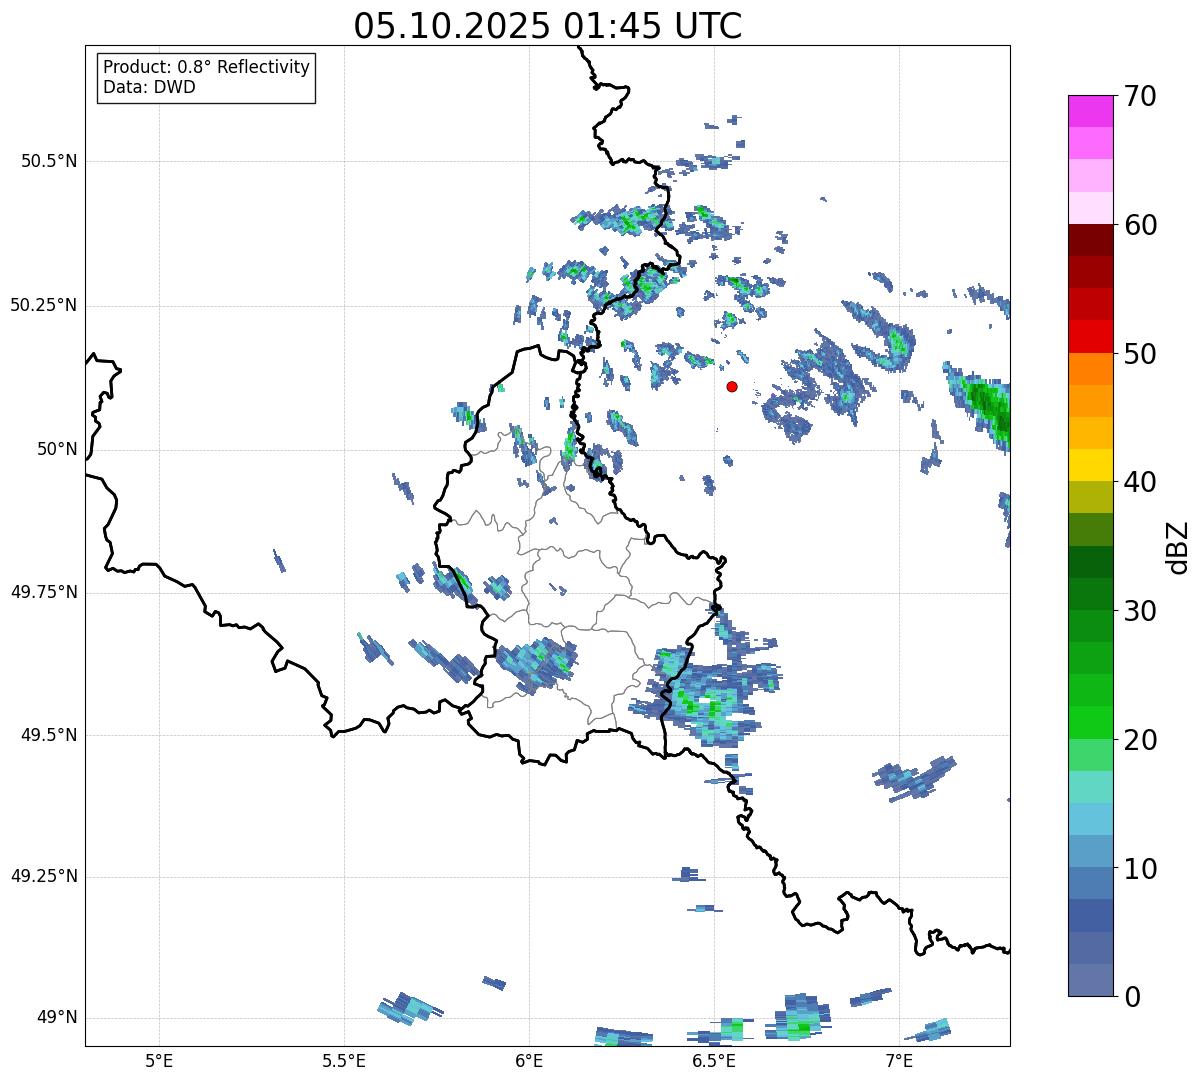Click the 5°E longitude label
1202x1081 pixels.
click(159, 1060)
